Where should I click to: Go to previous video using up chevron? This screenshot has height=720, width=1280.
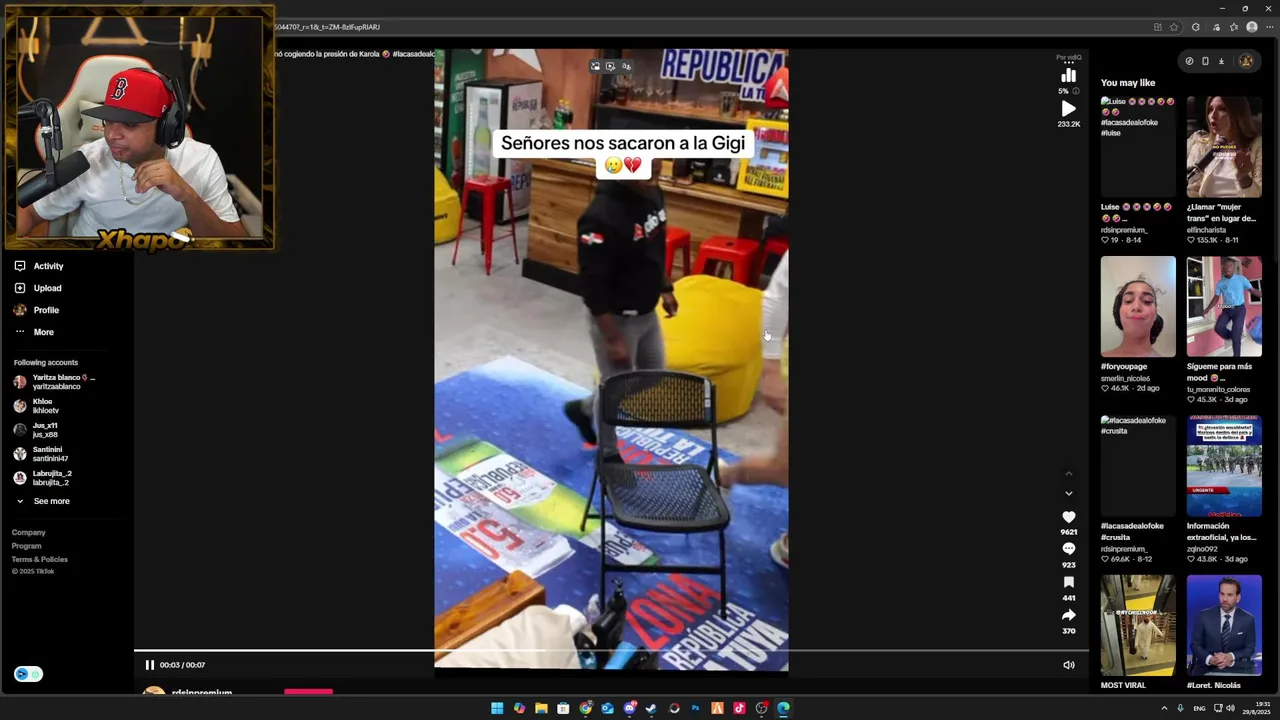(x=1068, y=474)
